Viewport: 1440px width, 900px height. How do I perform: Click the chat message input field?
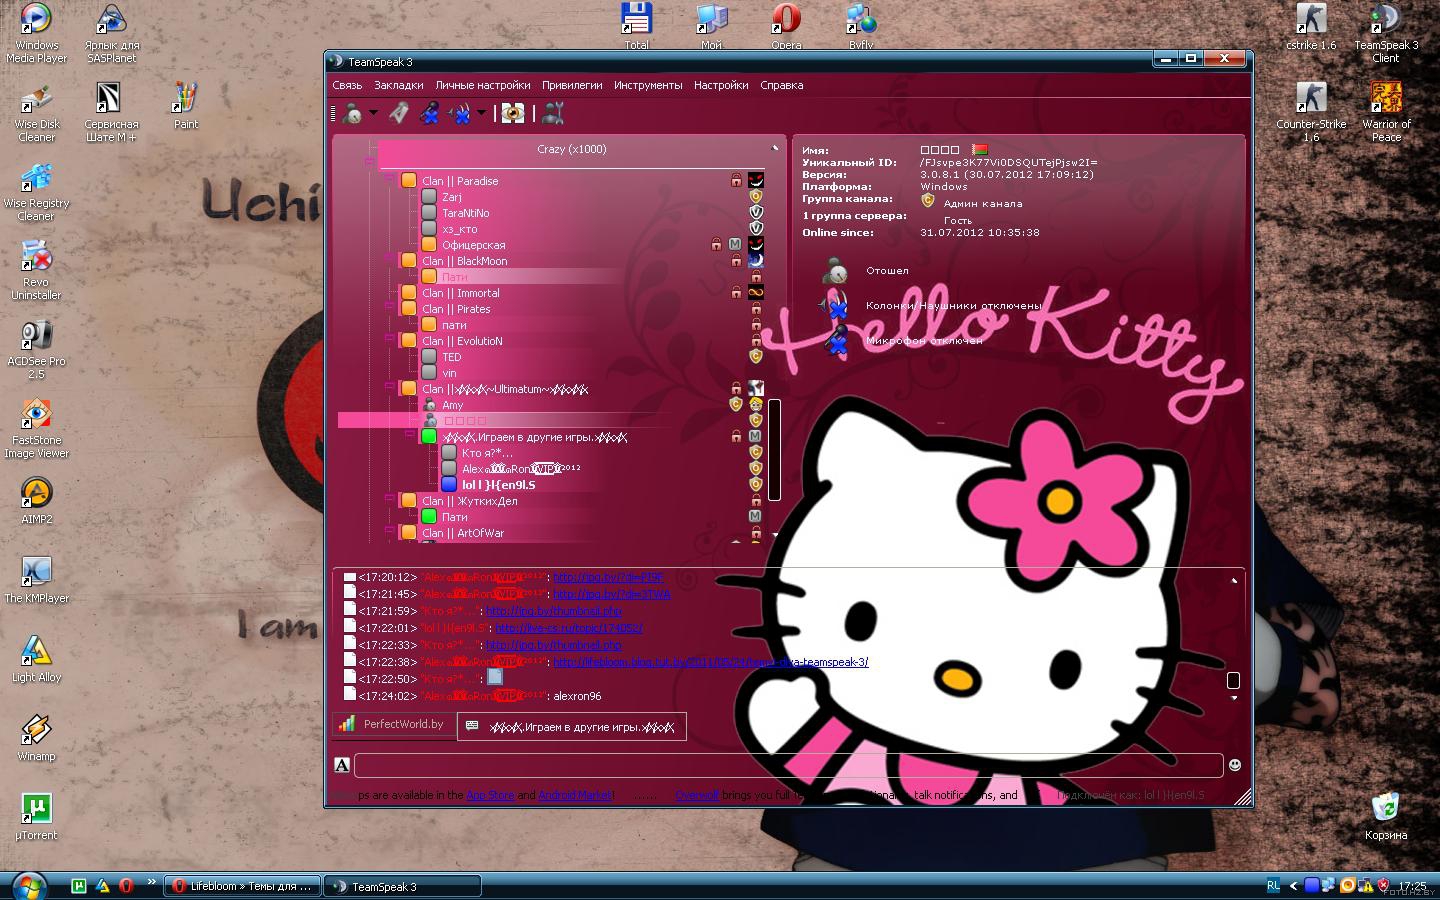tap(788, 765)
